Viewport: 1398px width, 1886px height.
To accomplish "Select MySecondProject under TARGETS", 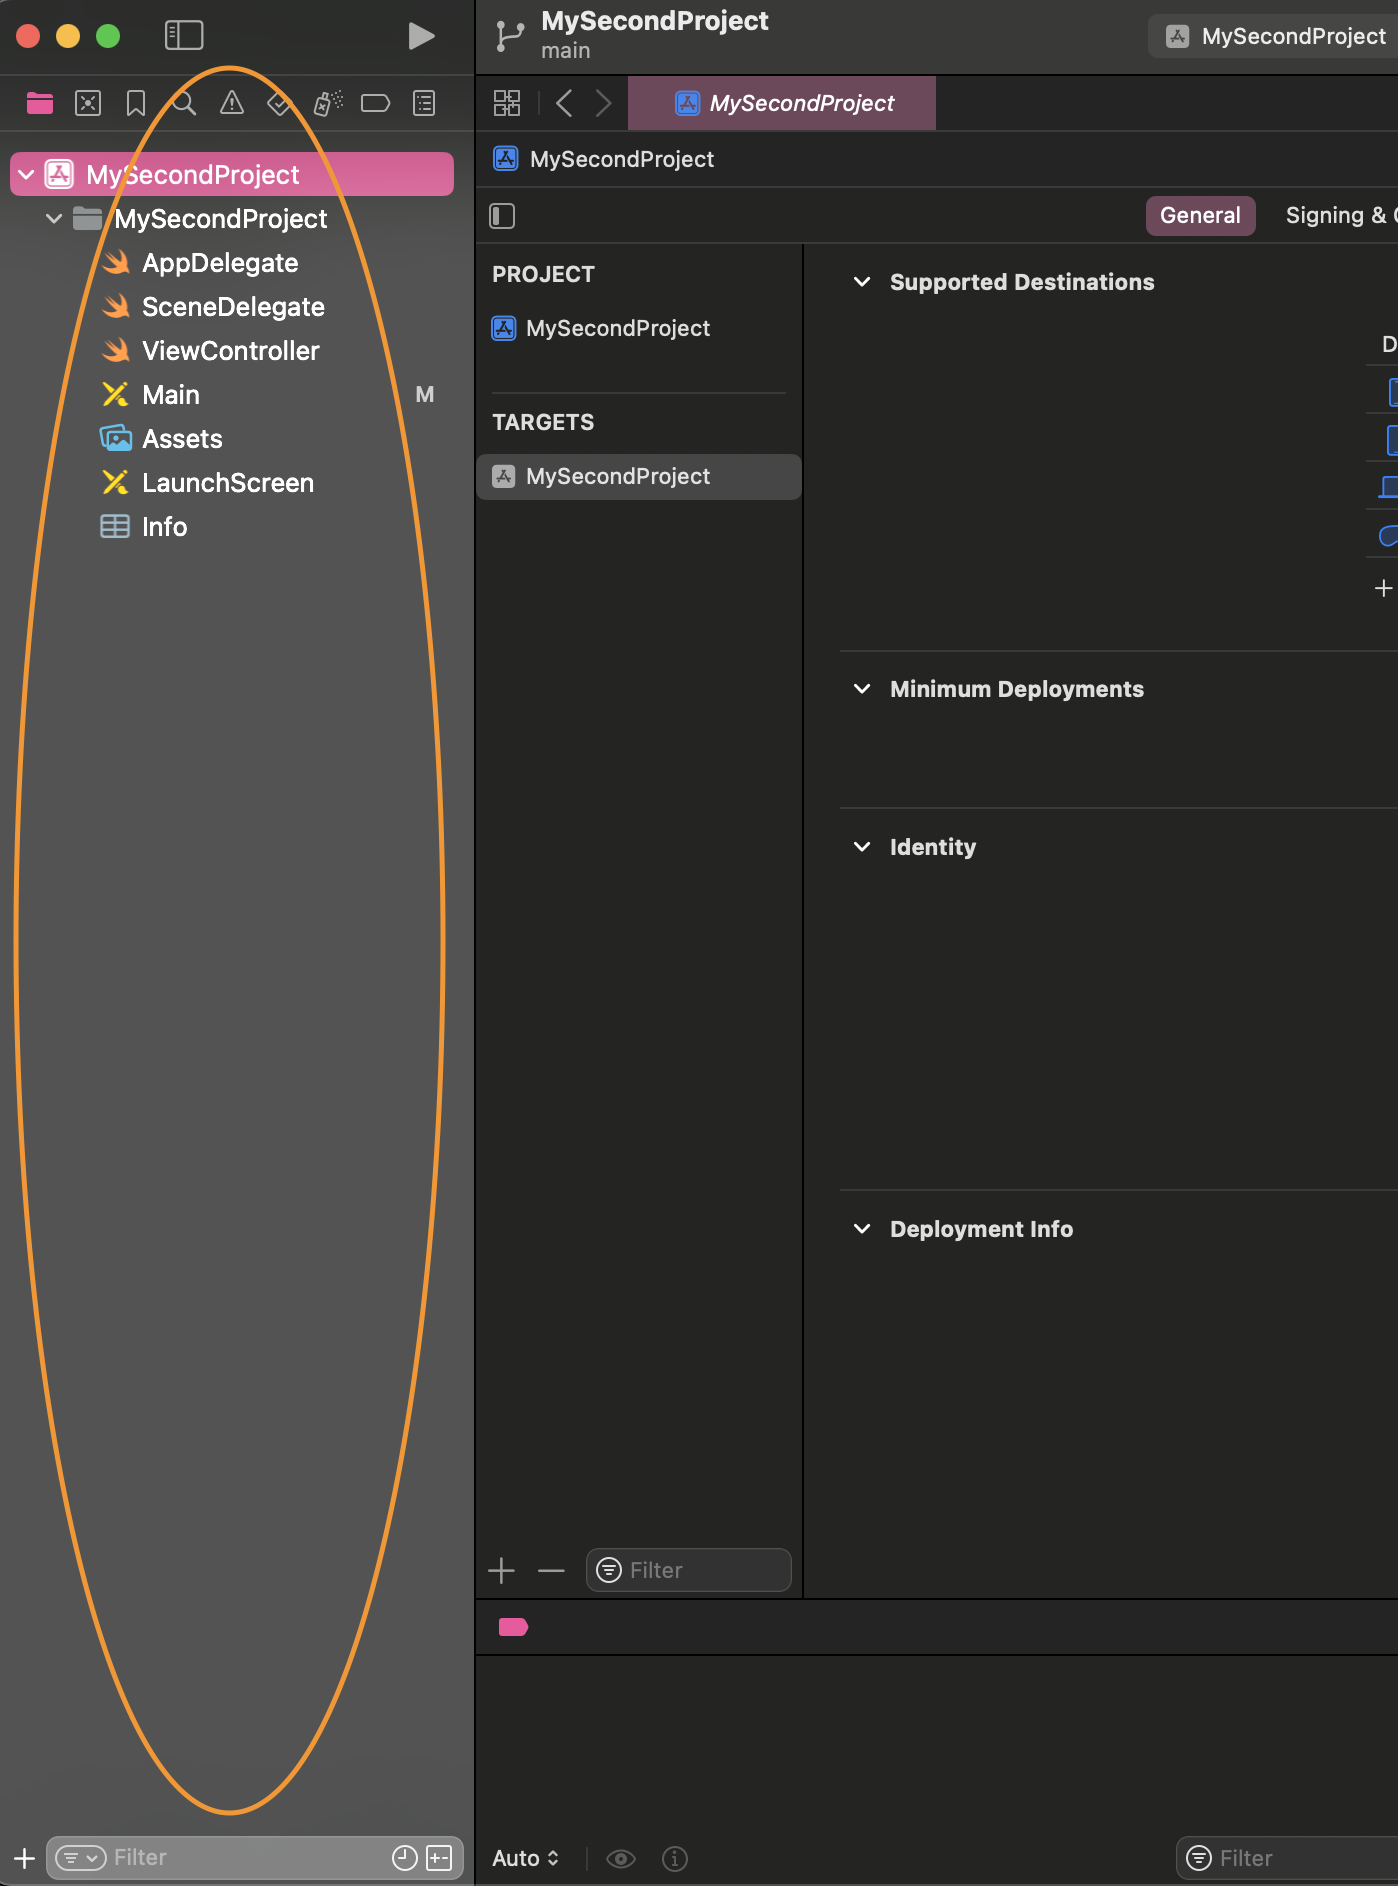I will [638, 477].
